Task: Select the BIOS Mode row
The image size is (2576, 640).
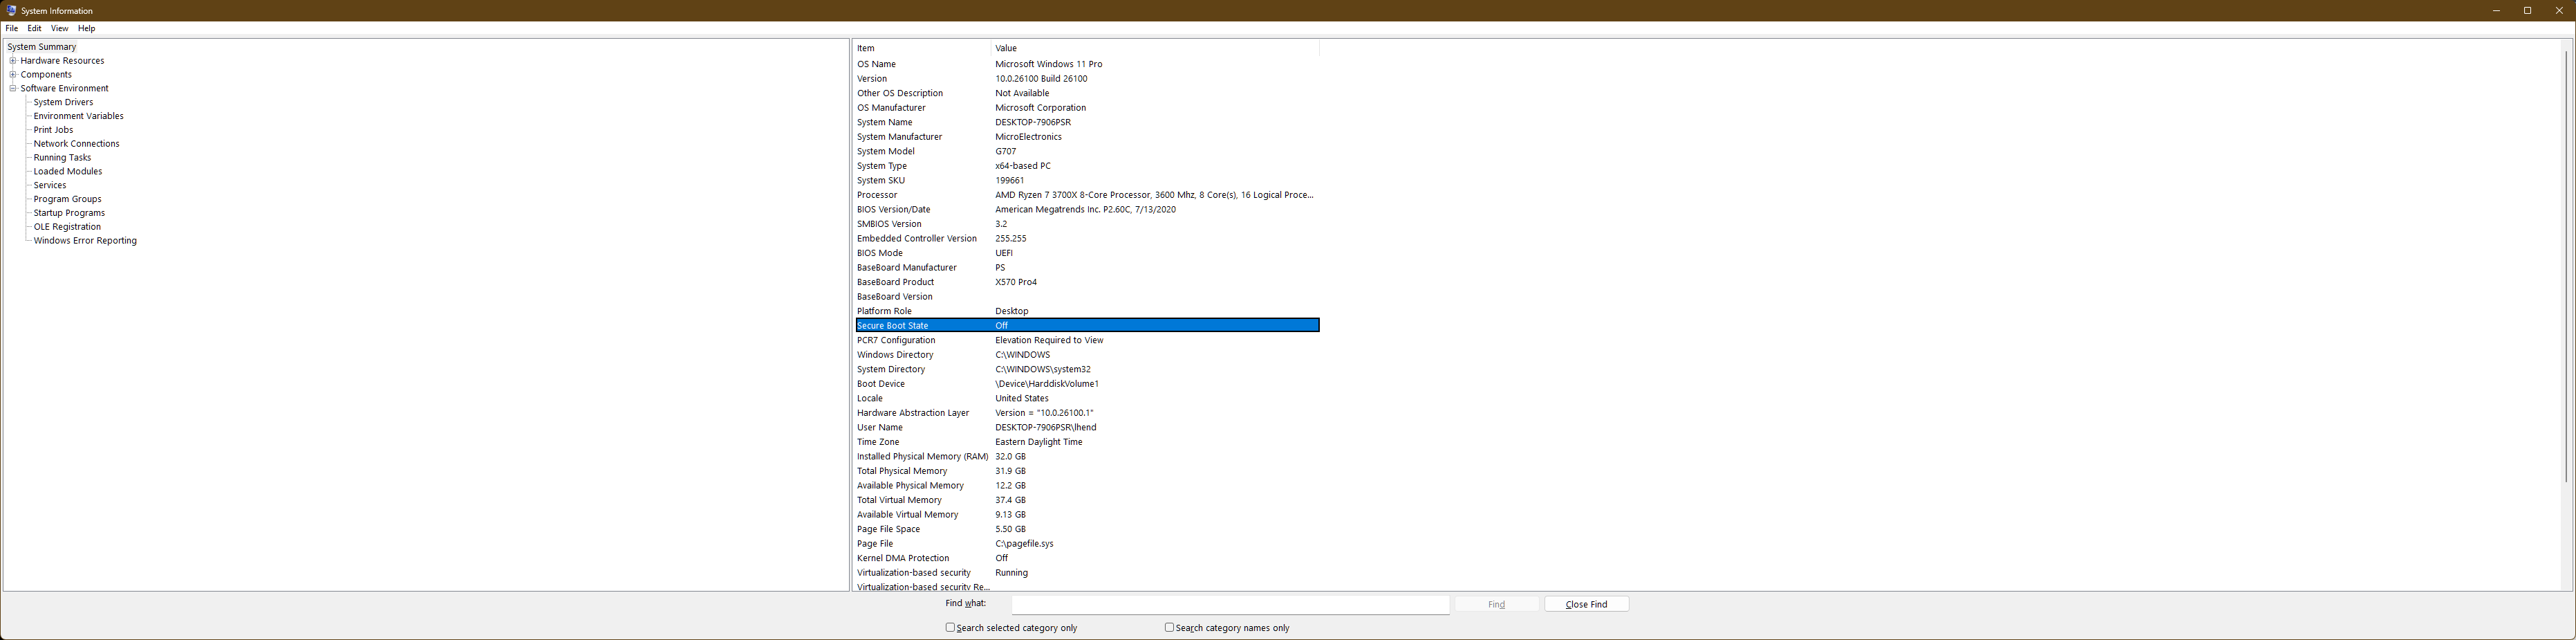Action: [1087, 253]
